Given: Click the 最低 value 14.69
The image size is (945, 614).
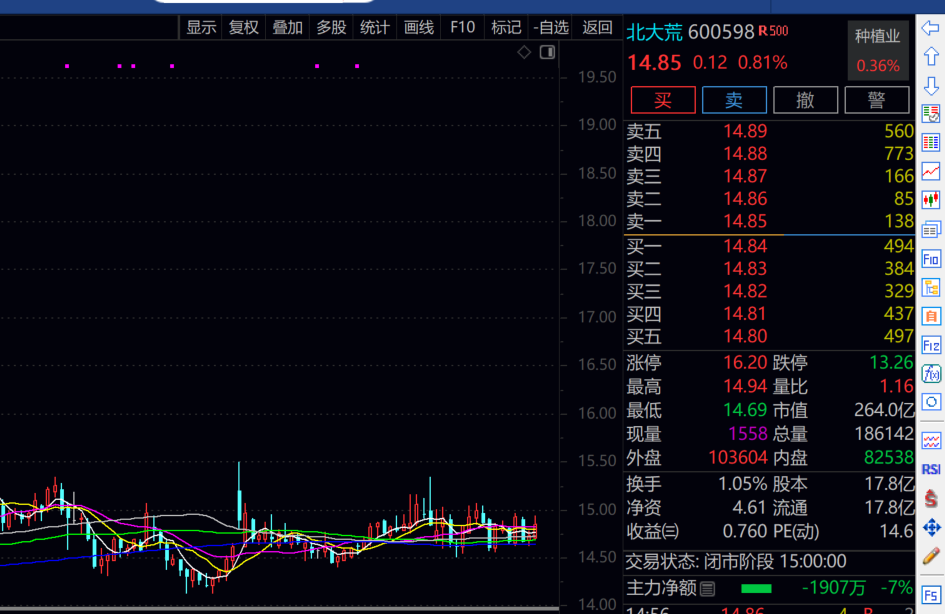Looking at the screenshot, I should point(745,410).
